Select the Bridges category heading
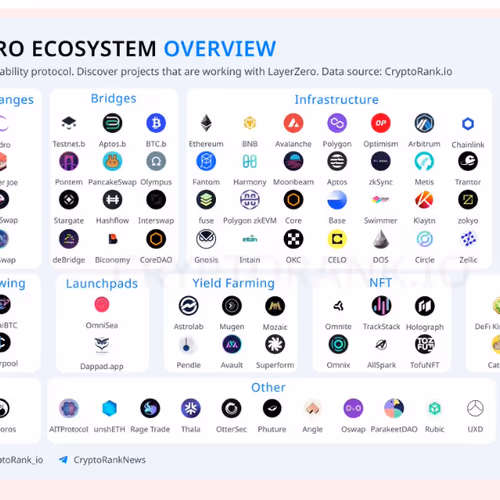The image size is (500, 500). (x=114, y=98)
